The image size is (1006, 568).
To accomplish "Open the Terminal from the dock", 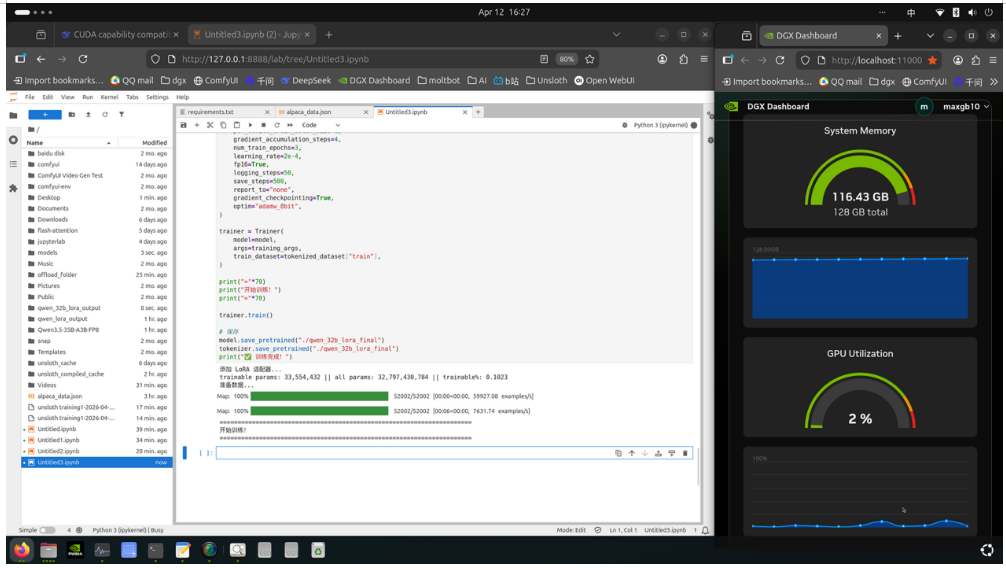I will 156,550.
